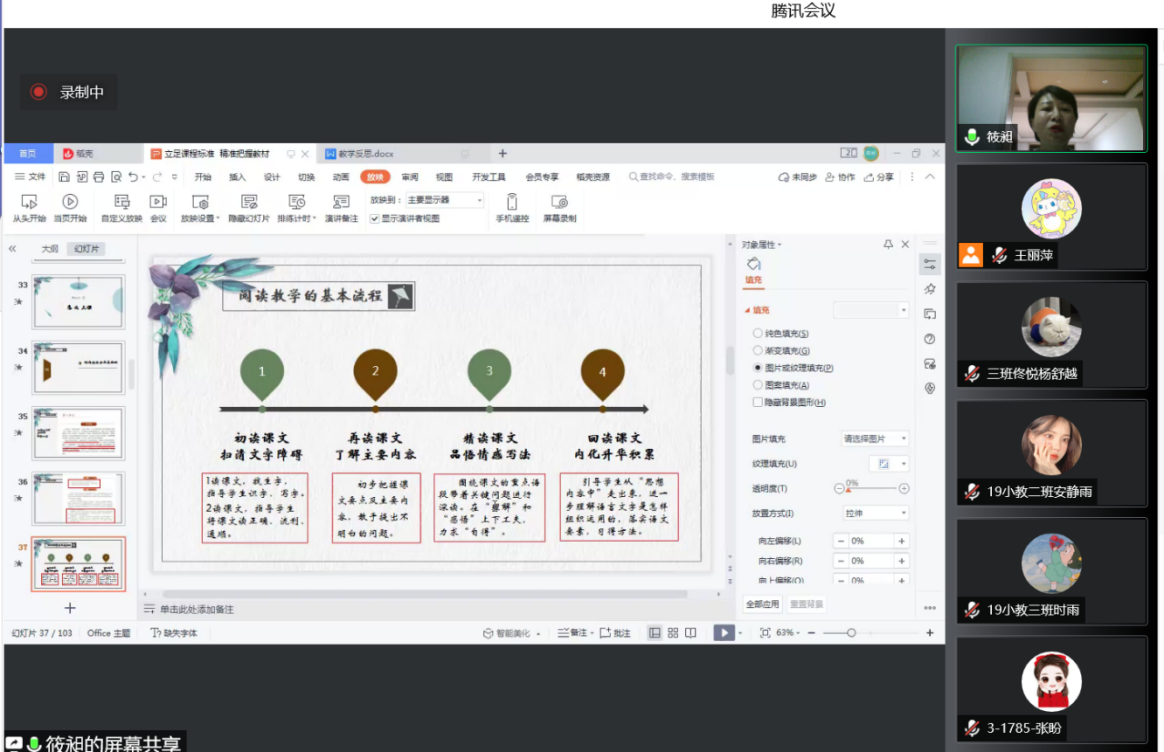Enable 隐藏背景图形 checkbox
Viewport: 1164px width, 752px height.
coord(757,402)
